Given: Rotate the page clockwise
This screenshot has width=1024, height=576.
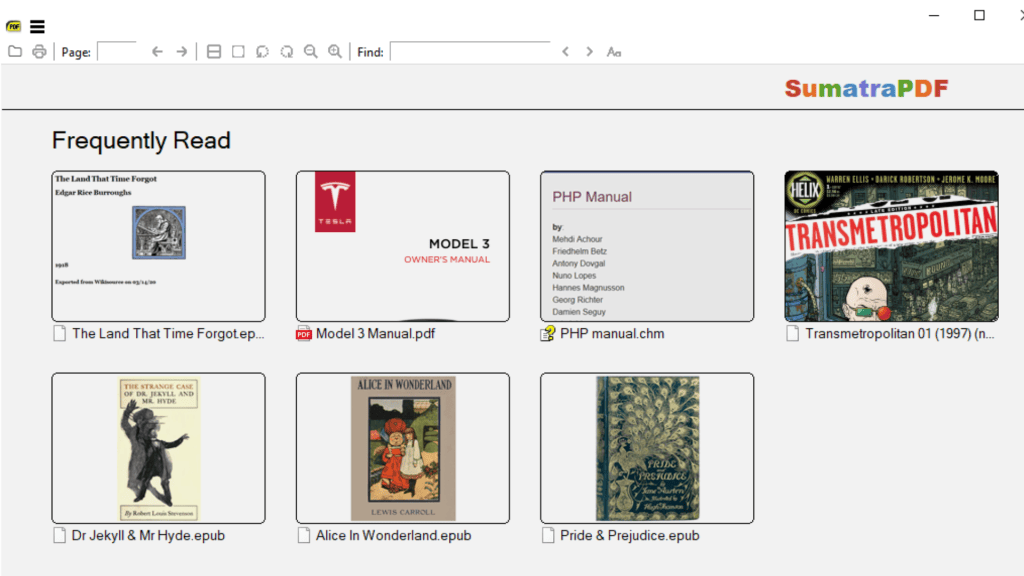Looking at the screenshot, I should [286, 51].
